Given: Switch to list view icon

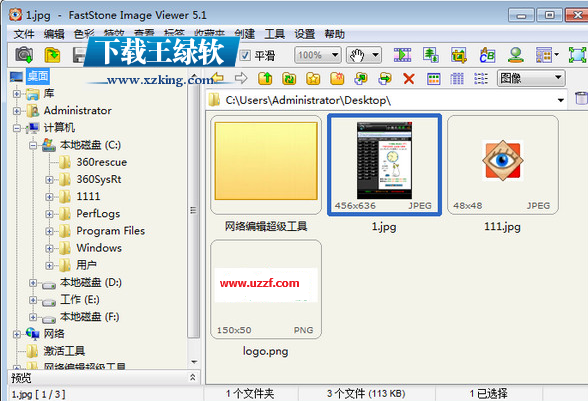Looking at the screenshot, I should tap(481, 79).
